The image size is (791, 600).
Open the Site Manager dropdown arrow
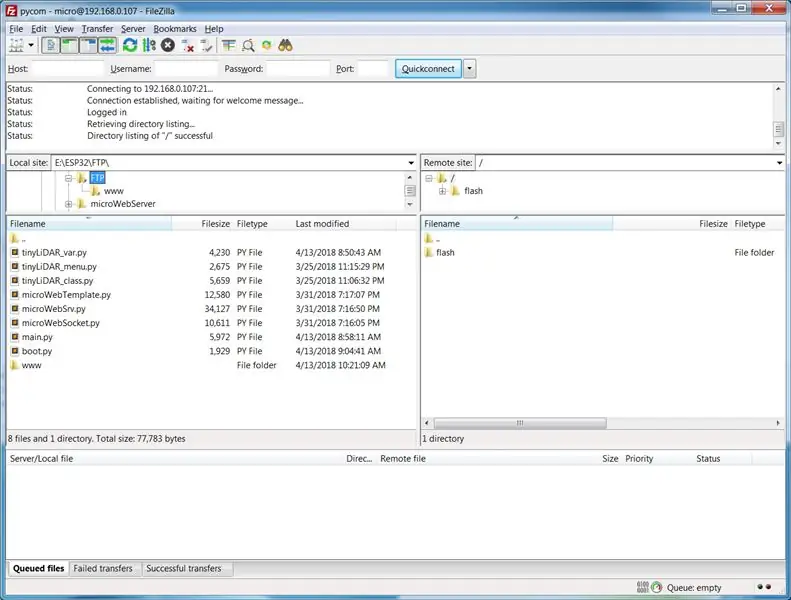[x=31, y=45]
